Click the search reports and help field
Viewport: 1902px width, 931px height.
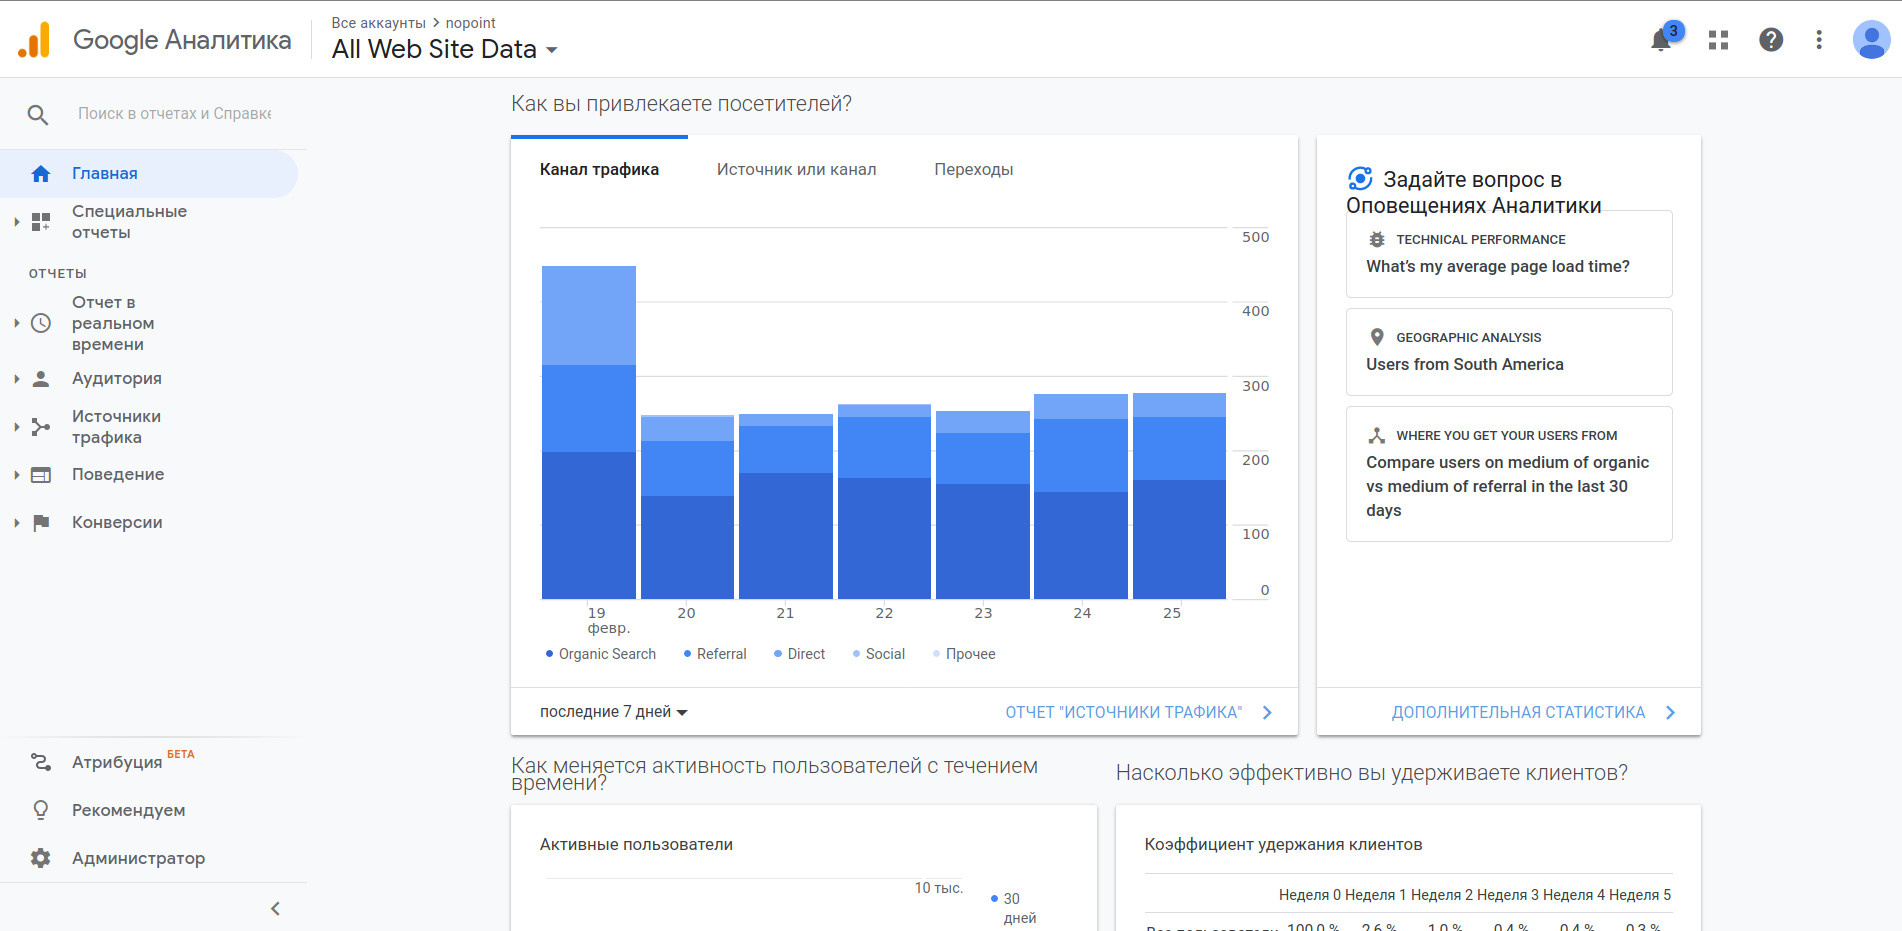tap(175, 114)
